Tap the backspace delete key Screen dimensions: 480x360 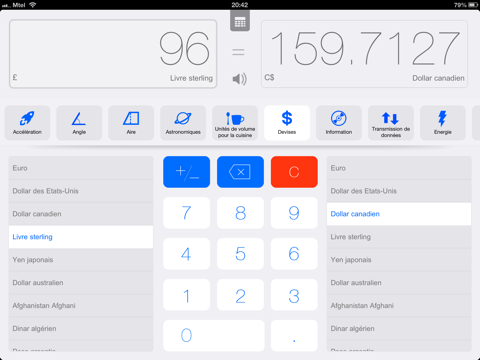pyautogui.click(x=240, y=172)
